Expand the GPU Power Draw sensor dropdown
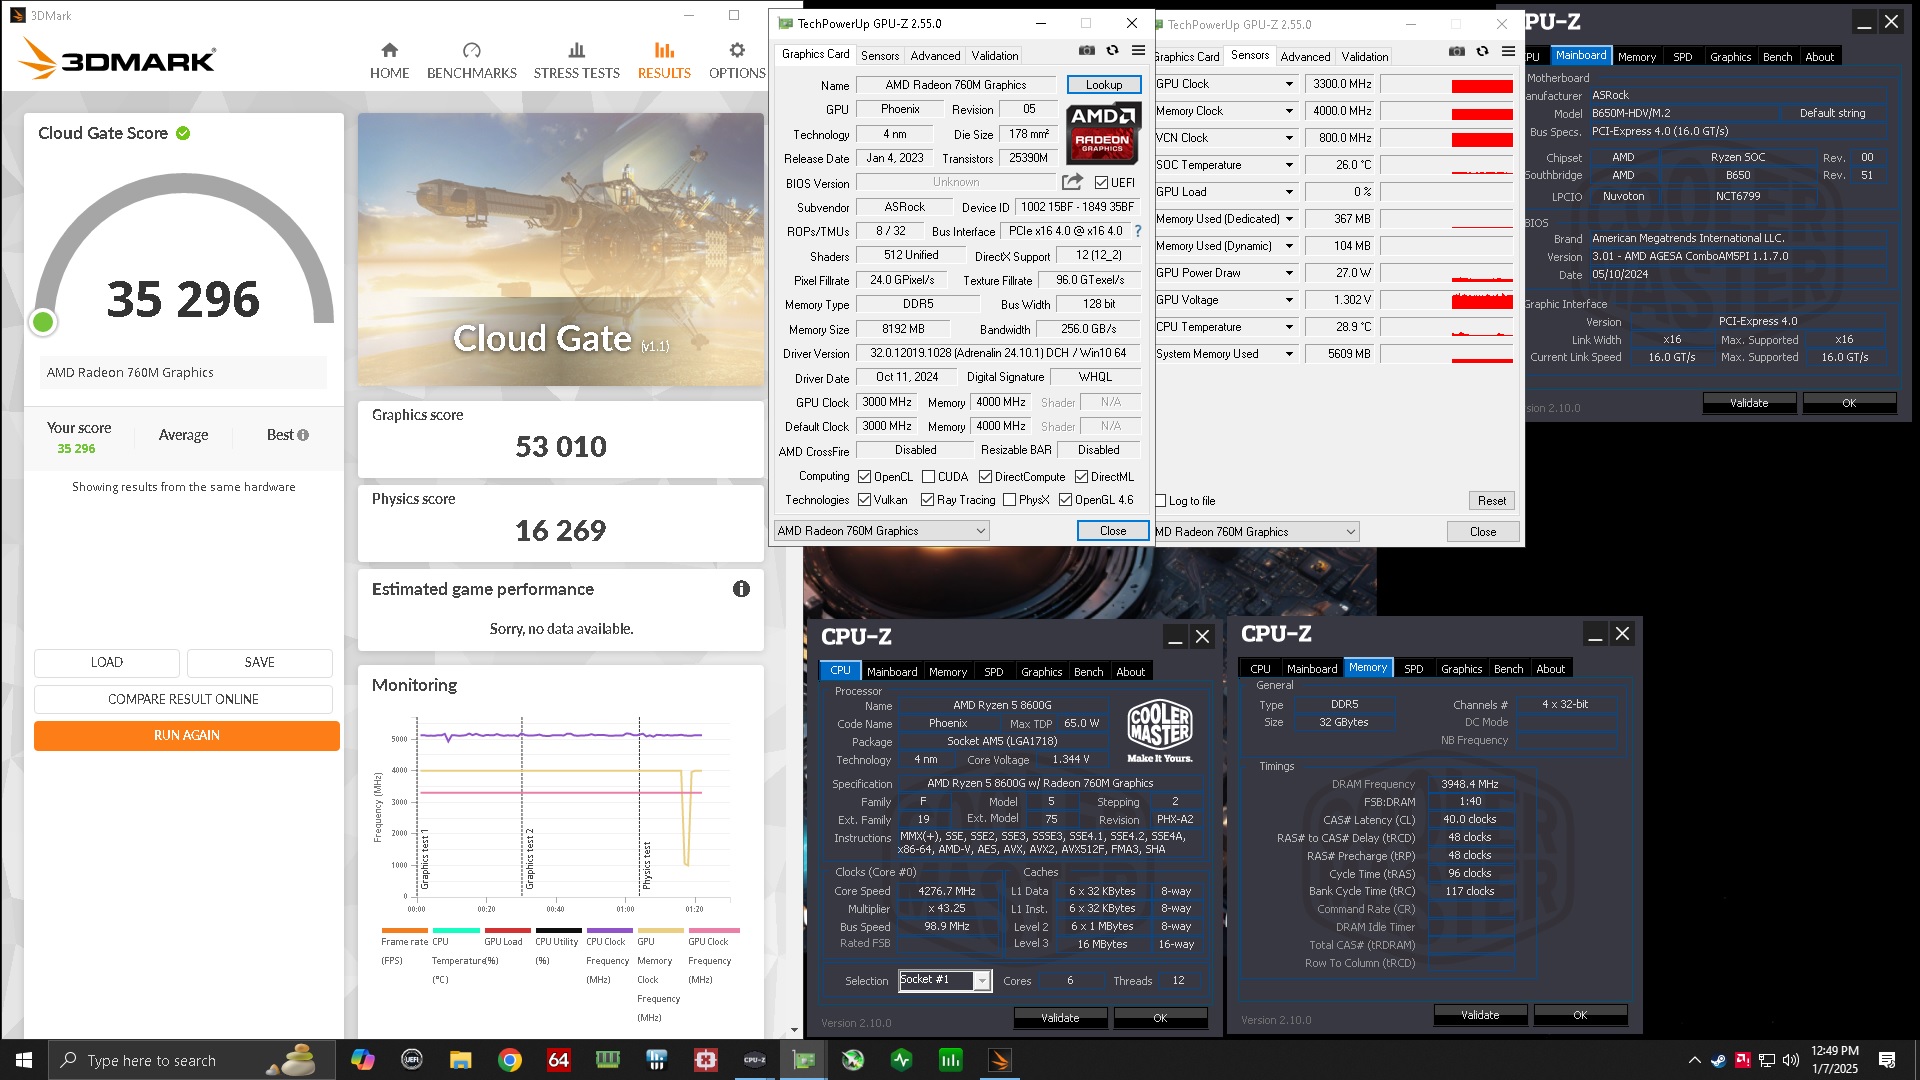The width and height of the screenshot is (1920, 1080). pos(1289,273)
